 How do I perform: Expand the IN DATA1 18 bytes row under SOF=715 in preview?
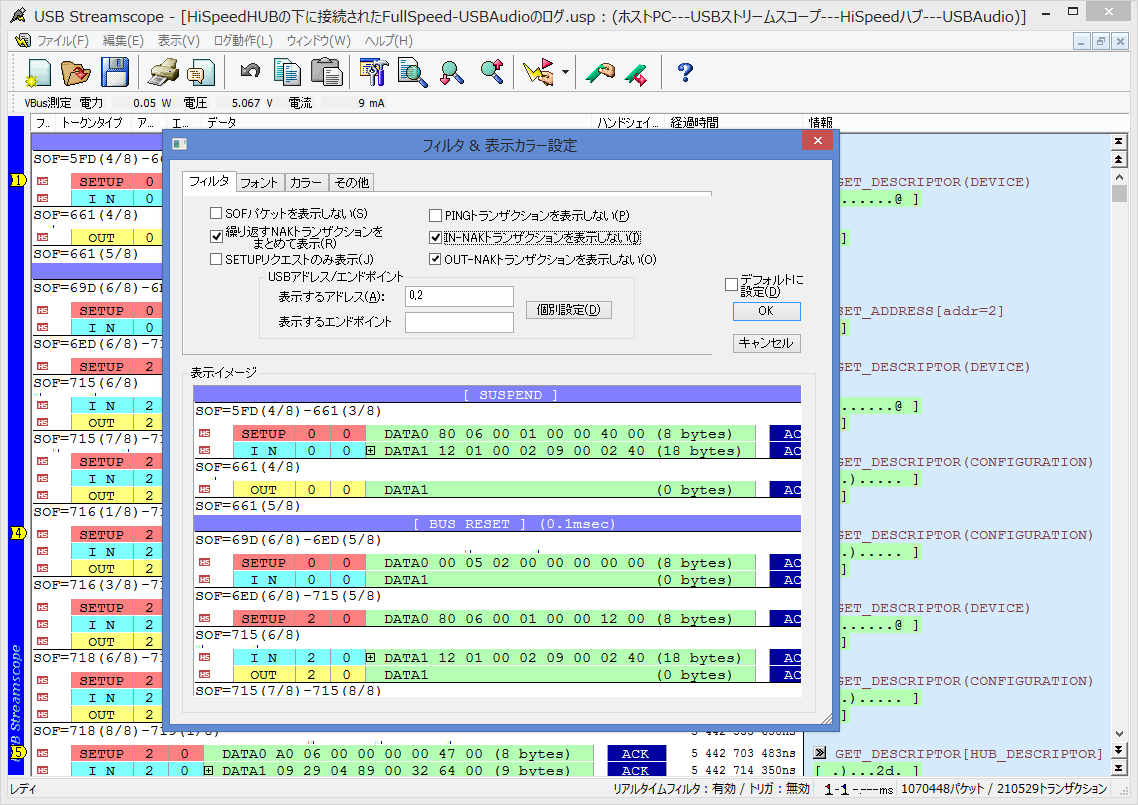click(x=371, y=658)
